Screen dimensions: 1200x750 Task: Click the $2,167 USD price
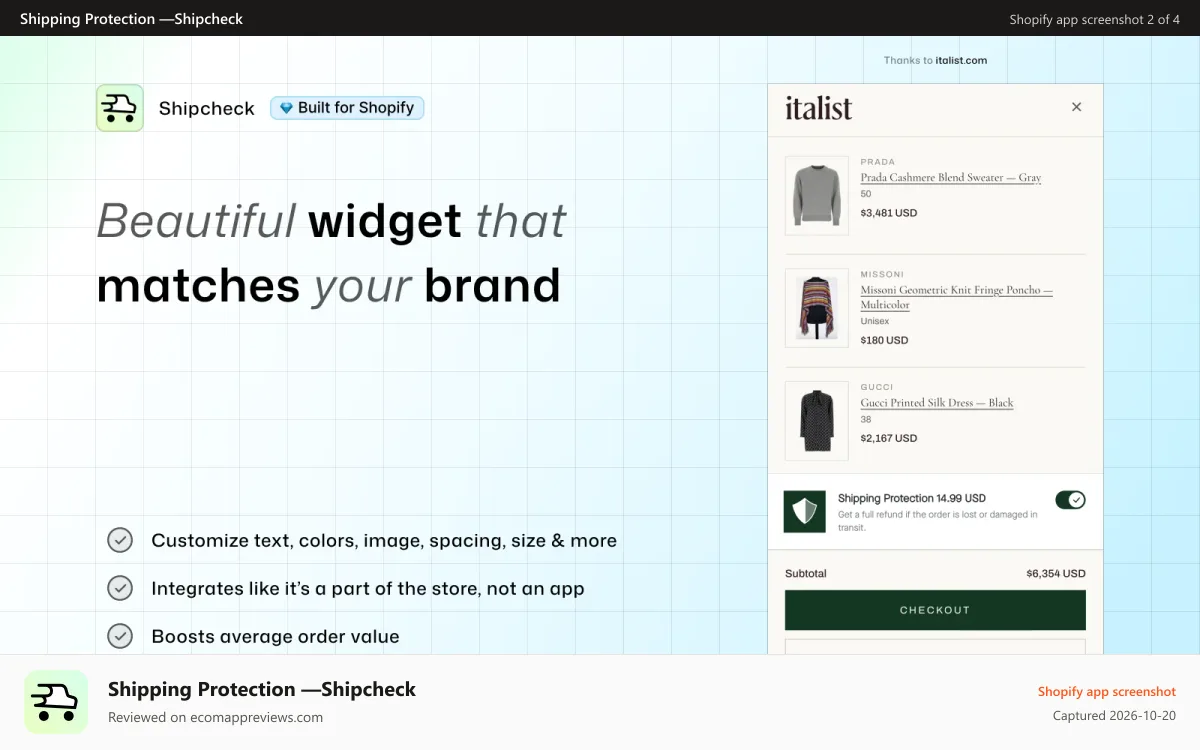888,438
